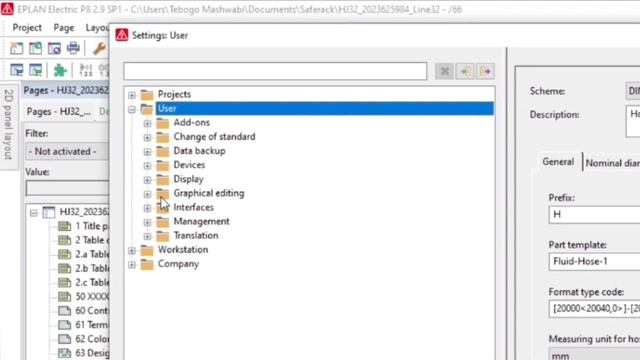This screenshot has height=360, width=640.
Task: Open the Page menu
Action: click(64, 28)
